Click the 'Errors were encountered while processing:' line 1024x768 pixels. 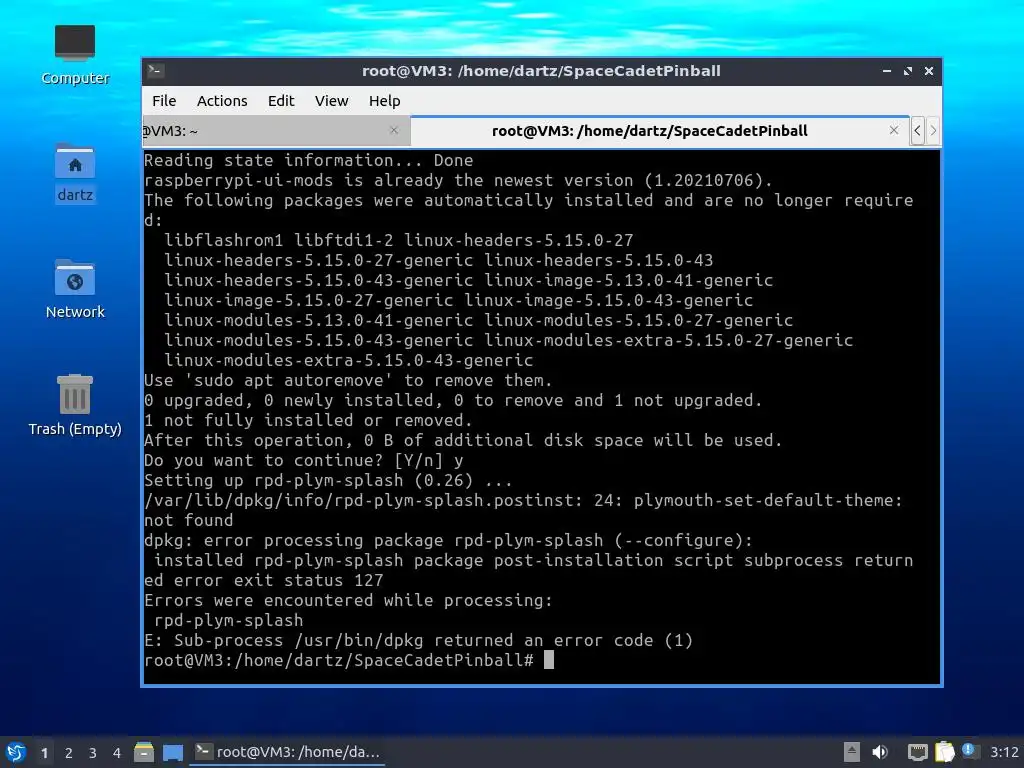348,600
